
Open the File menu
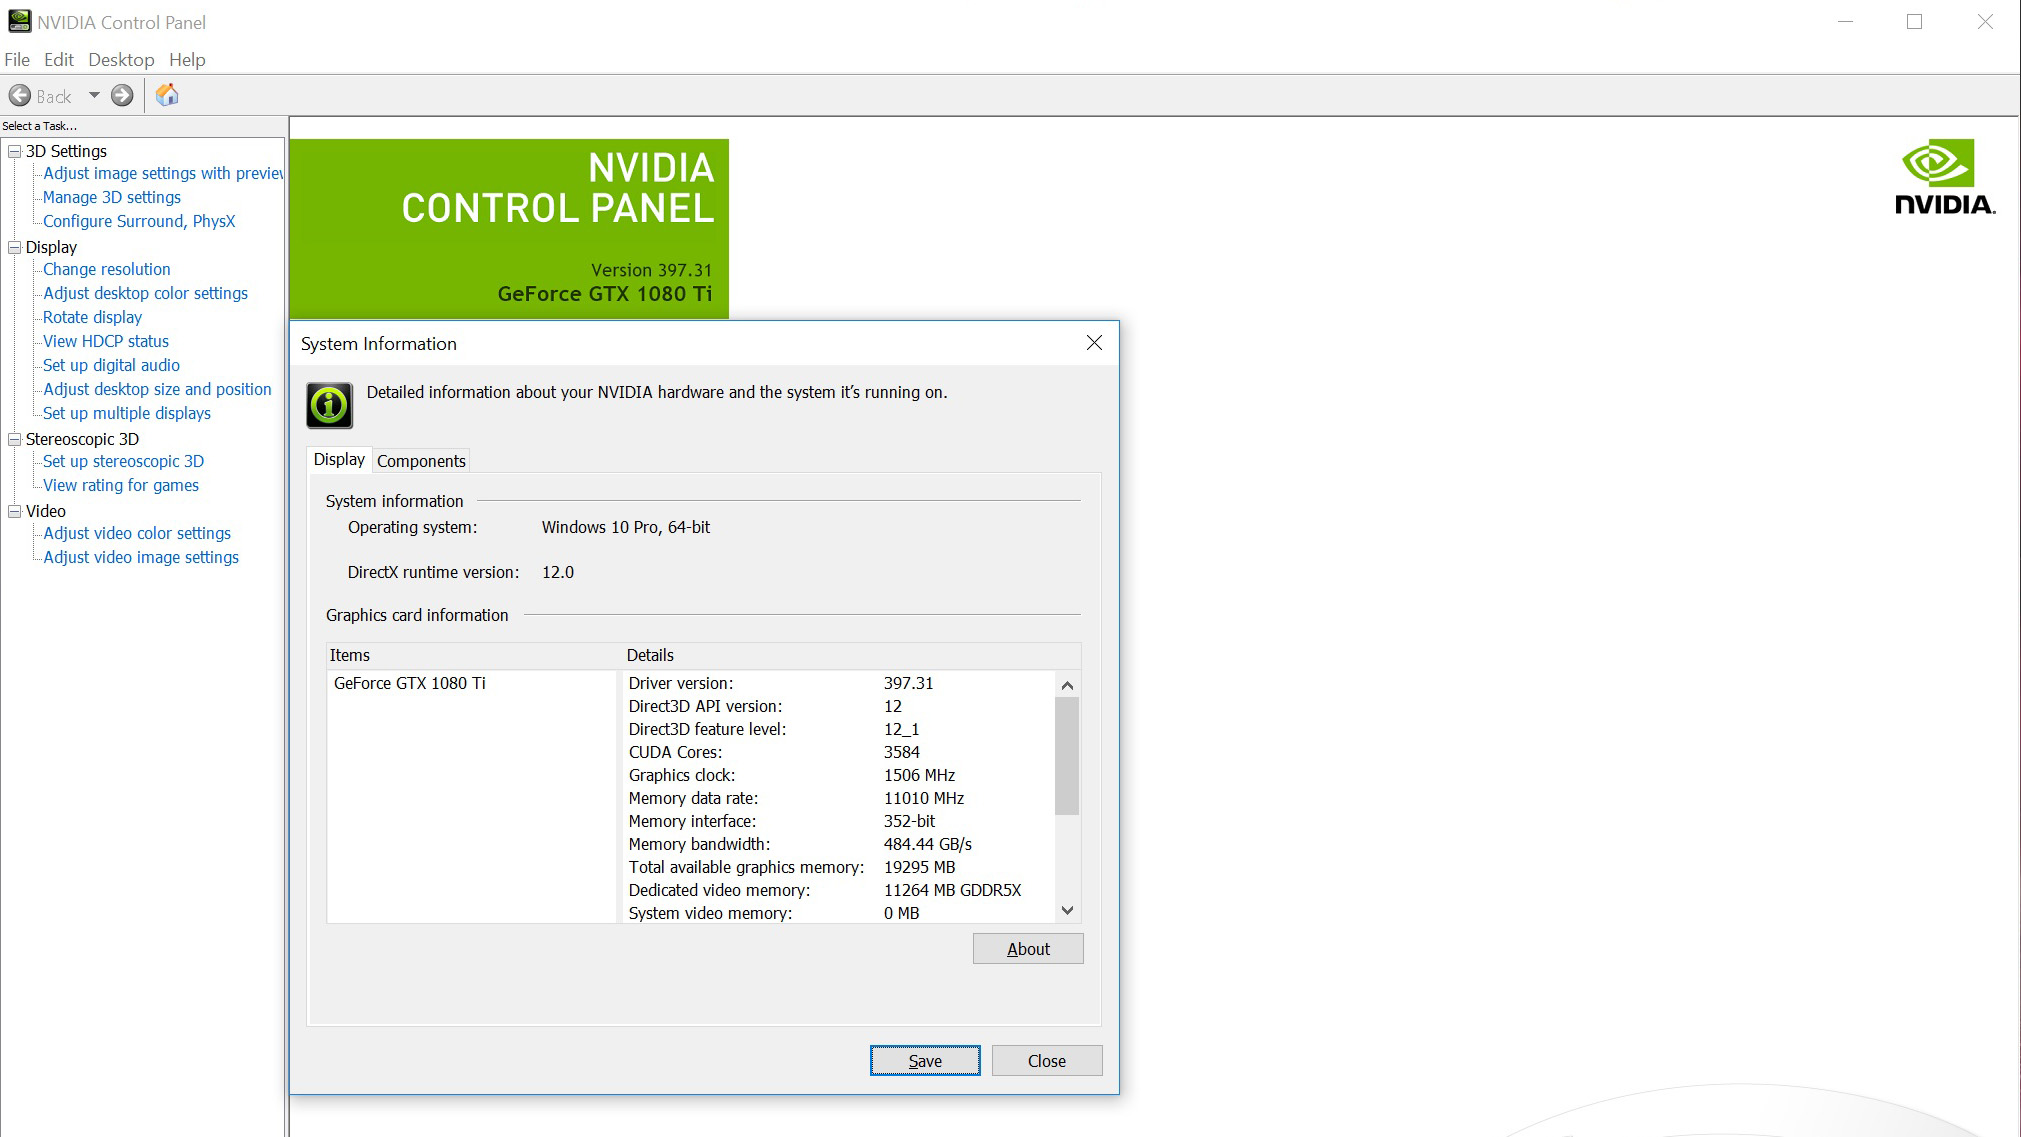pyautogui.click(x=17, y=58)
